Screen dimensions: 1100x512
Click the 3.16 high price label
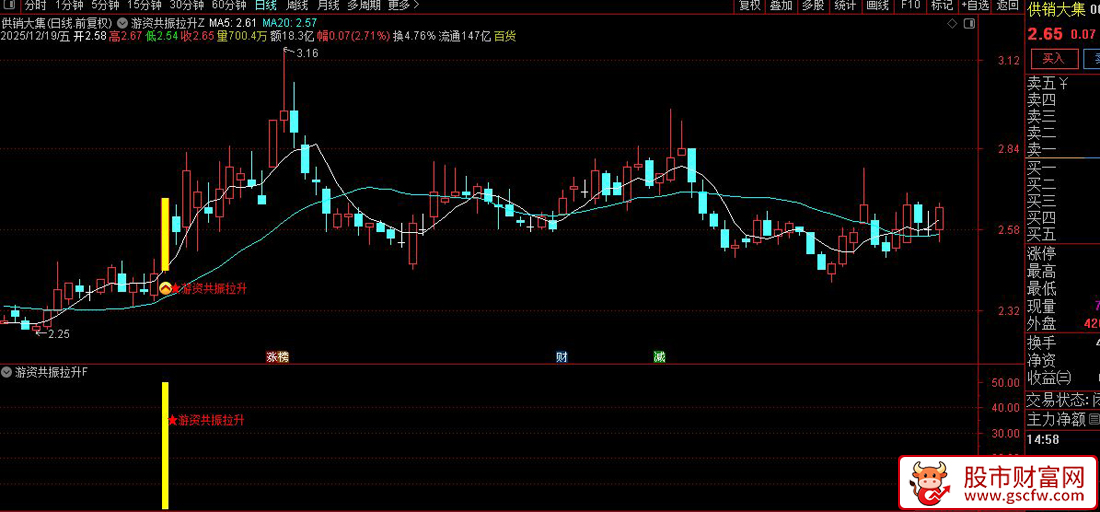coord(307,53)
